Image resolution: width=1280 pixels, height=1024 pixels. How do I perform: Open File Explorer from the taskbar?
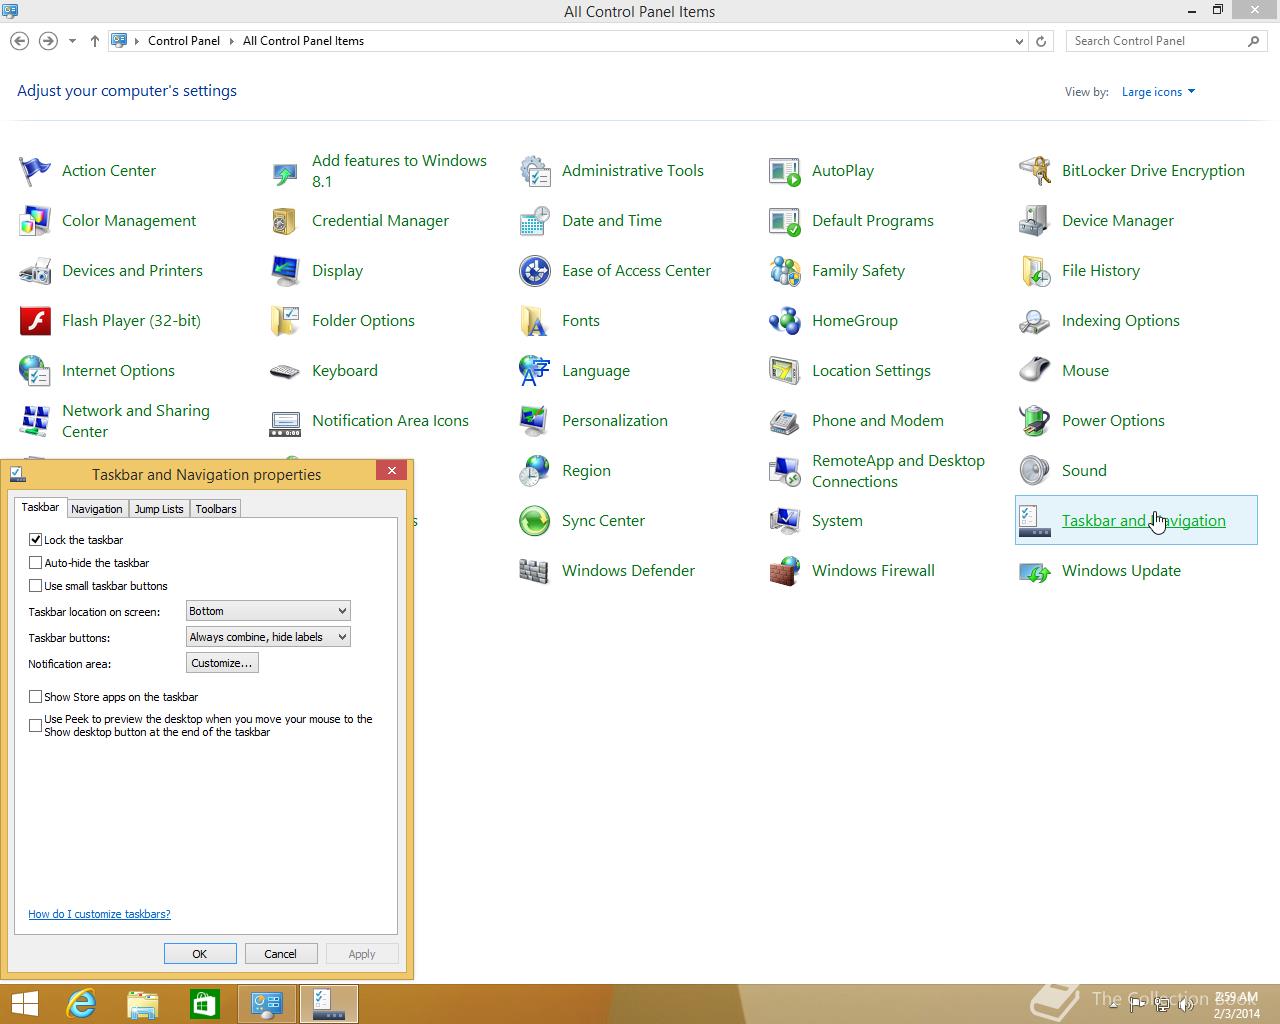click(x=143, y=1004)
